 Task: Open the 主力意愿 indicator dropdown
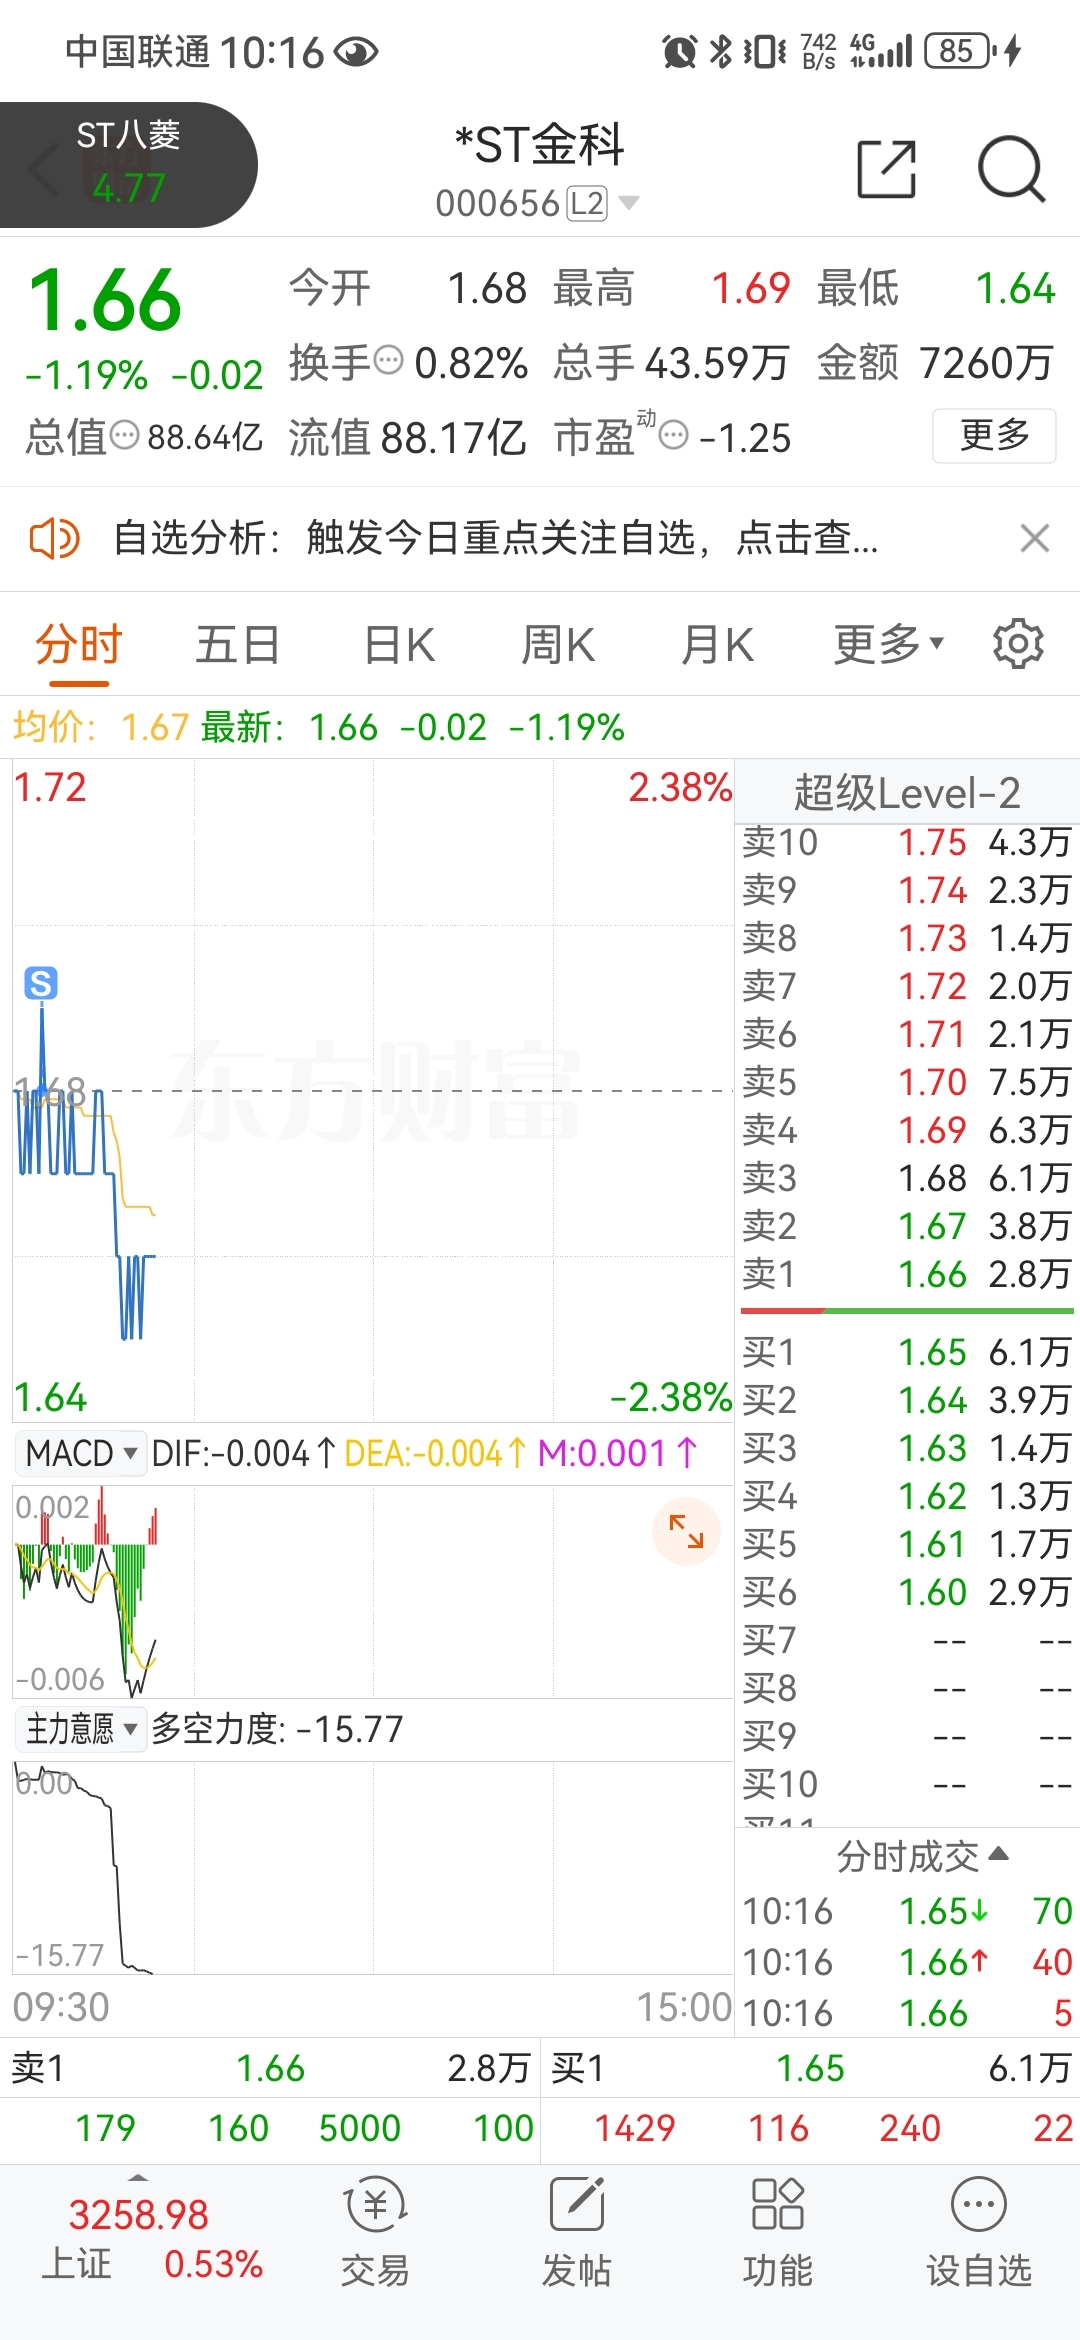(x=81, y=1728)
